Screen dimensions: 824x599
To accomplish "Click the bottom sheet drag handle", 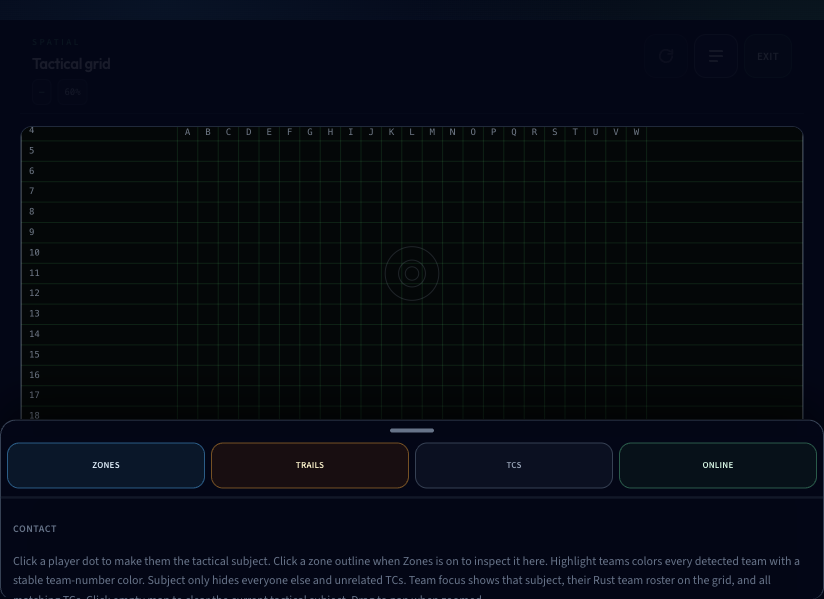I will click(x=412, y=430).
